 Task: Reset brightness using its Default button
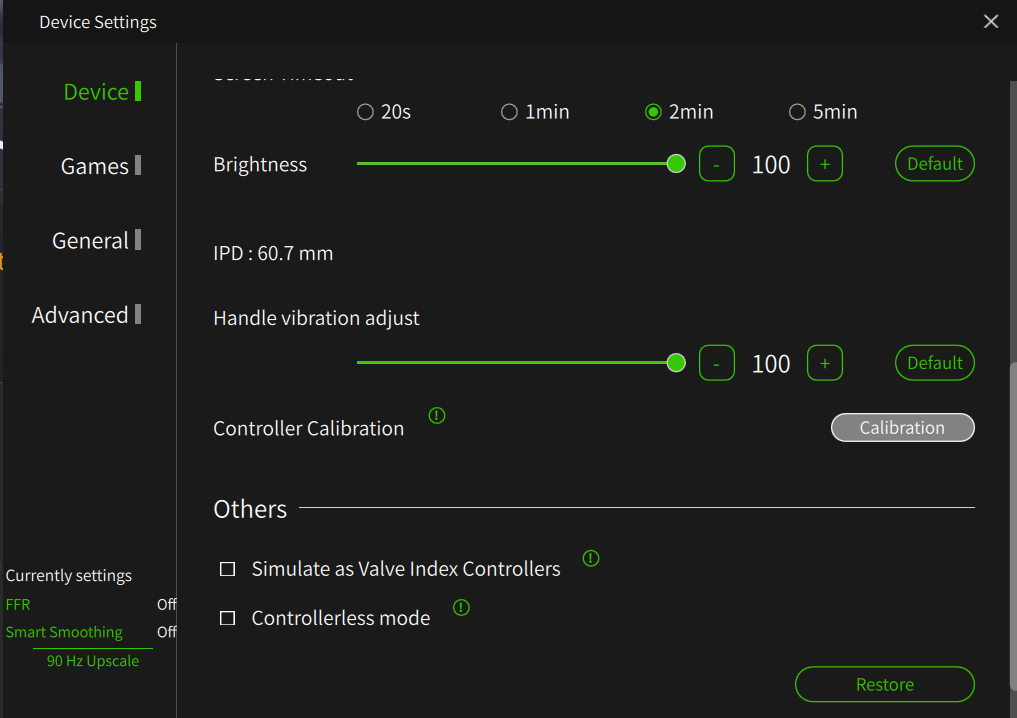[934, 164]
